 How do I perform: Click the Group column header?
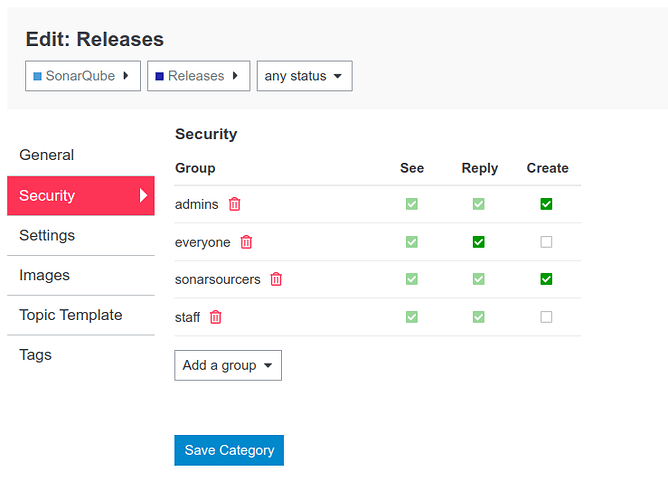point(195,168)
